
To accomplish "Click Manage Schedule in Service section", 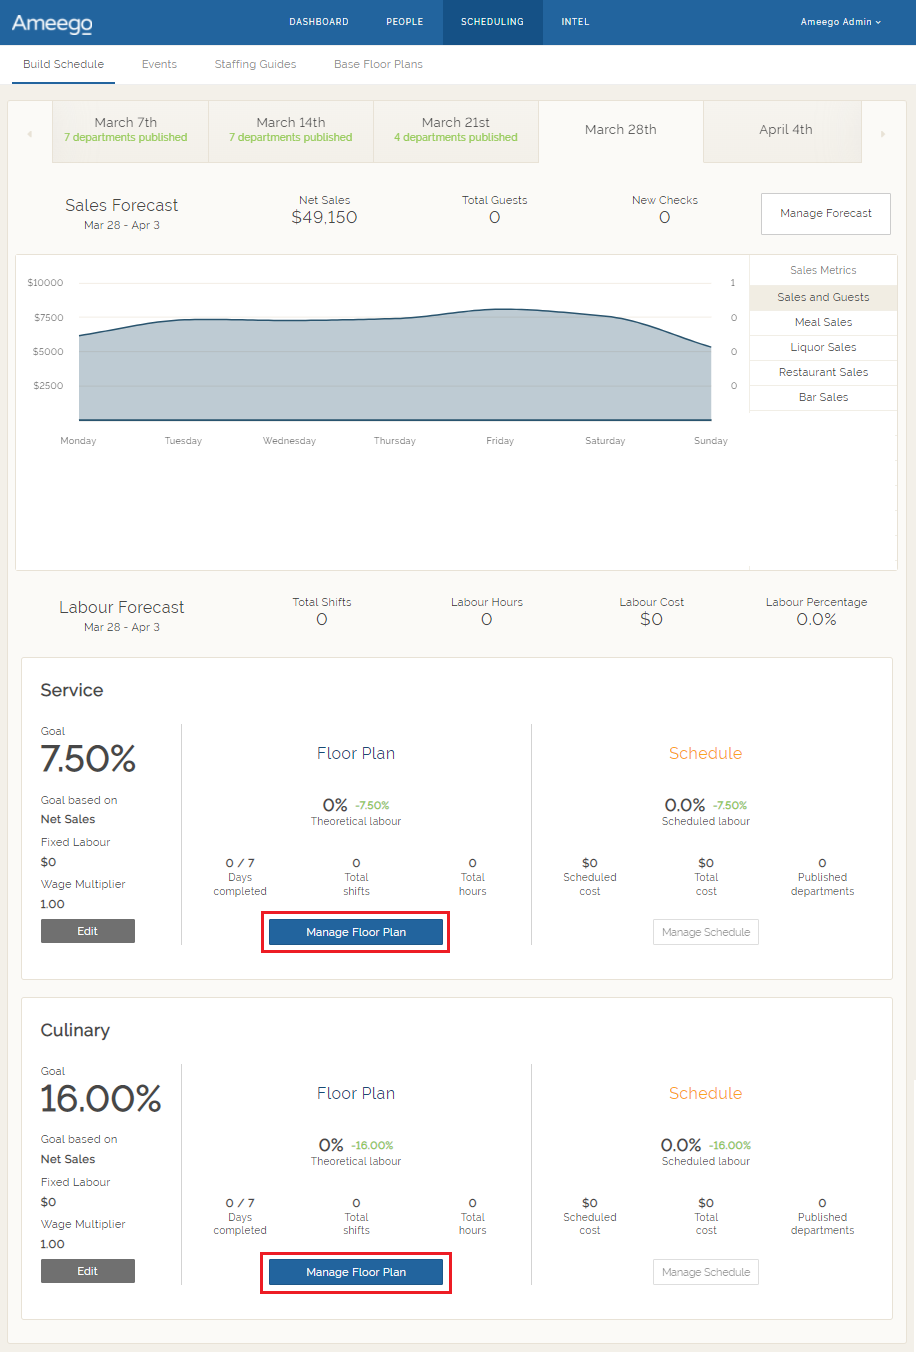I will tap(706, 932).
